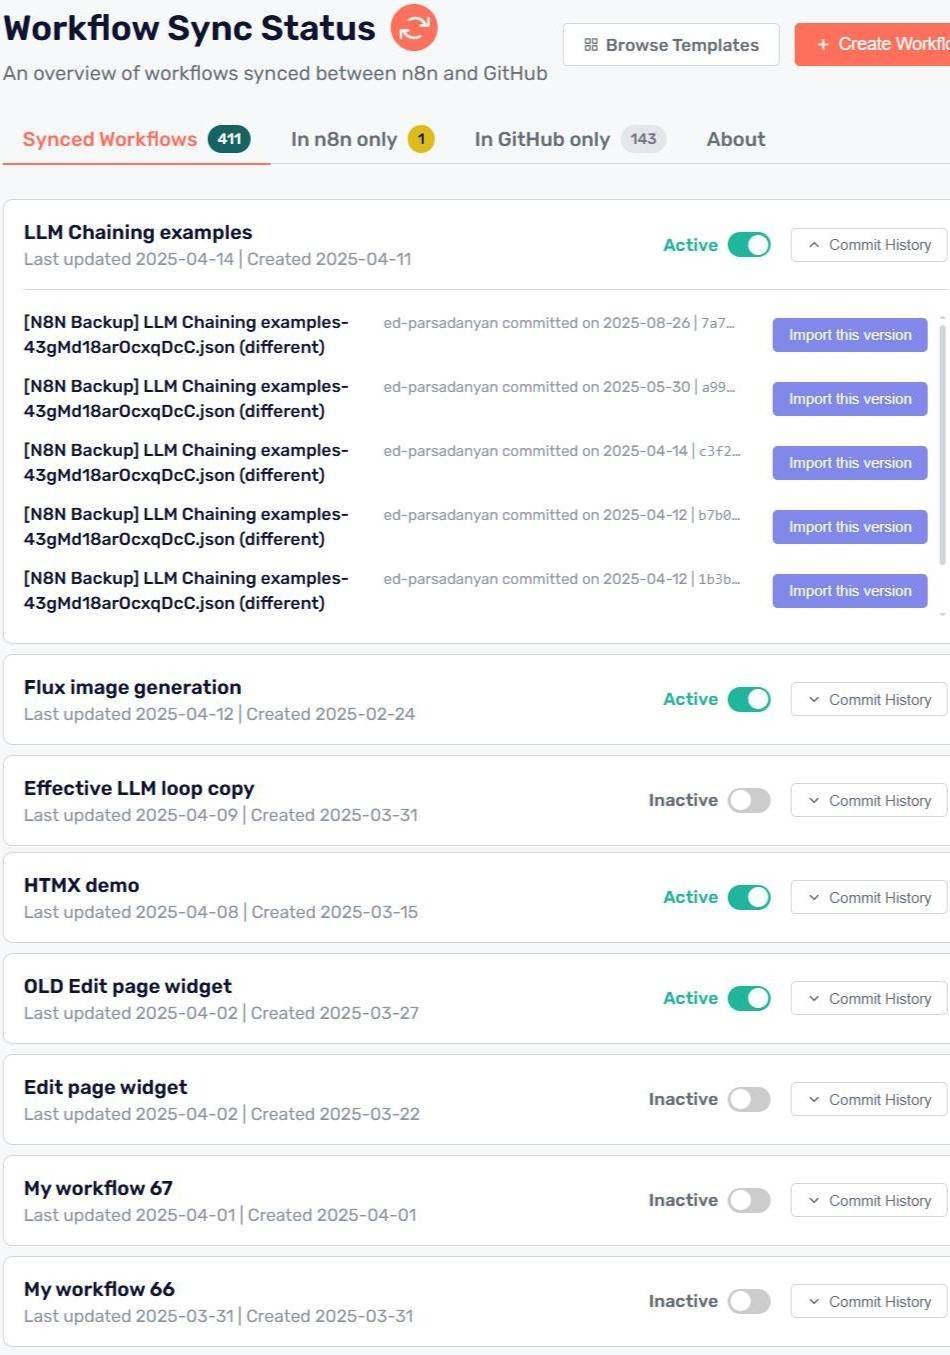
Task: Expand Commit History for Edit page widget
Action: (x=869, y=1100)
